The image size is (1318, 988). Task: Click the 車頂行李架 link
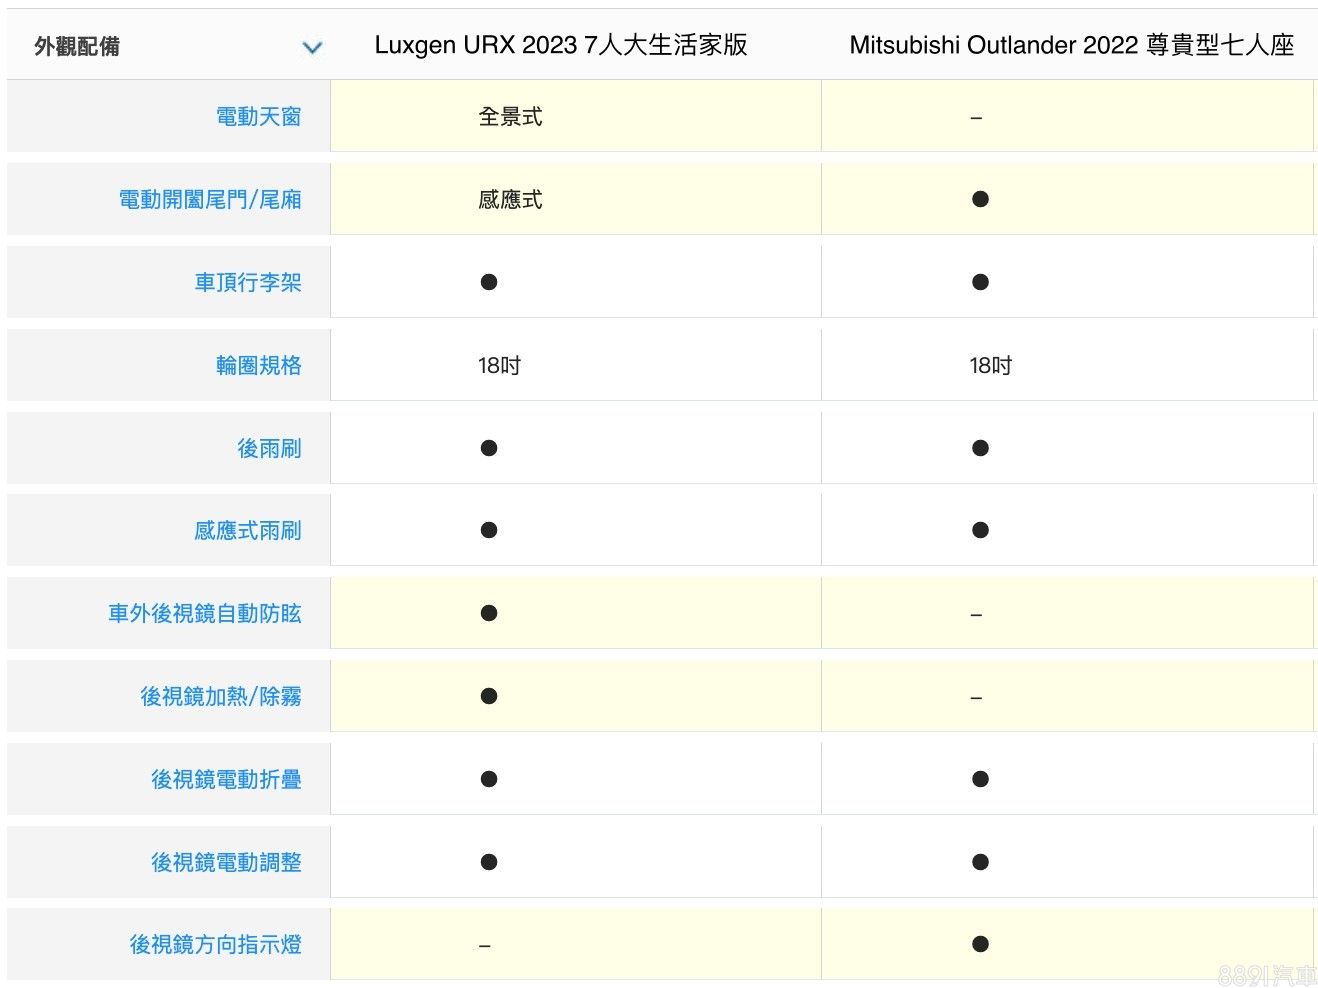[x=247, y=283]
